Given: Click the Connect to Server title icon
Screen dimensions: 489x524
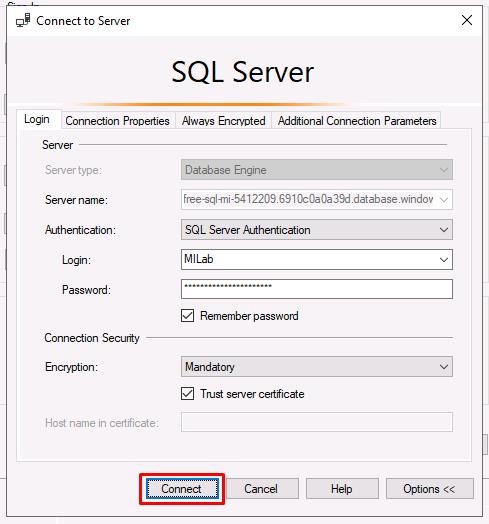Looking at the screenshot, I should (23, 20).
